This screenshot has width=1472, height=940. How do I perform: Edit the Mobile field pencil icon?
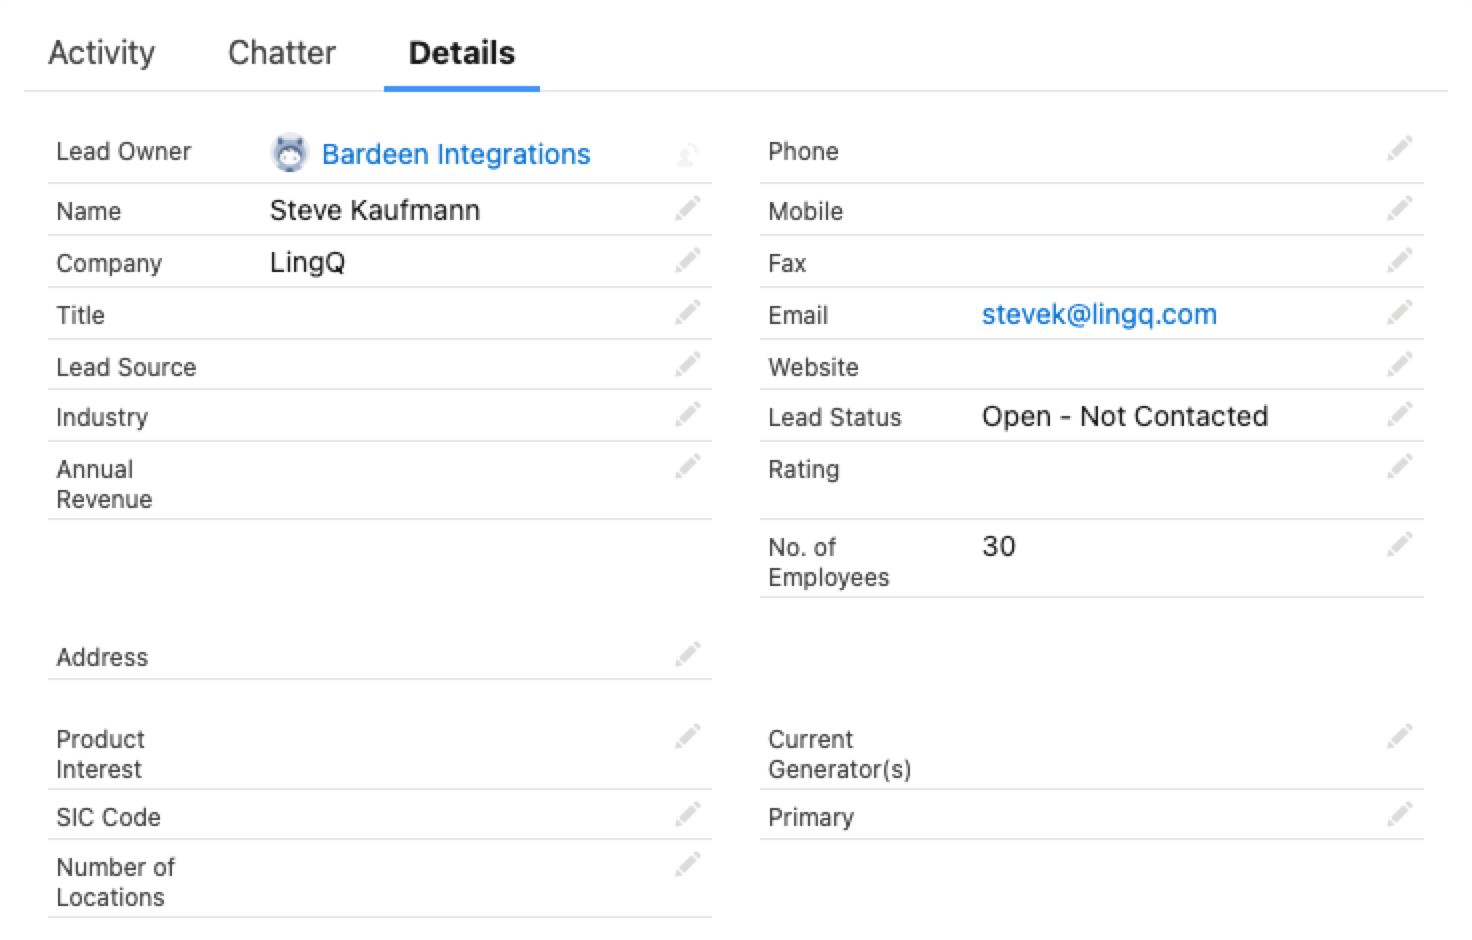coord(1400,208)
